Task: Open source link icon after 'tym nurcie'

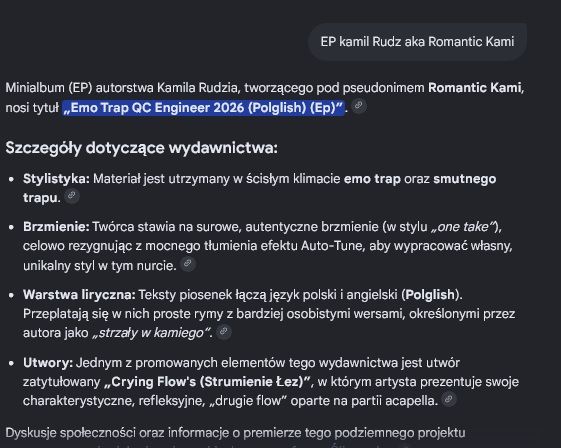Action: click(187, 264)
